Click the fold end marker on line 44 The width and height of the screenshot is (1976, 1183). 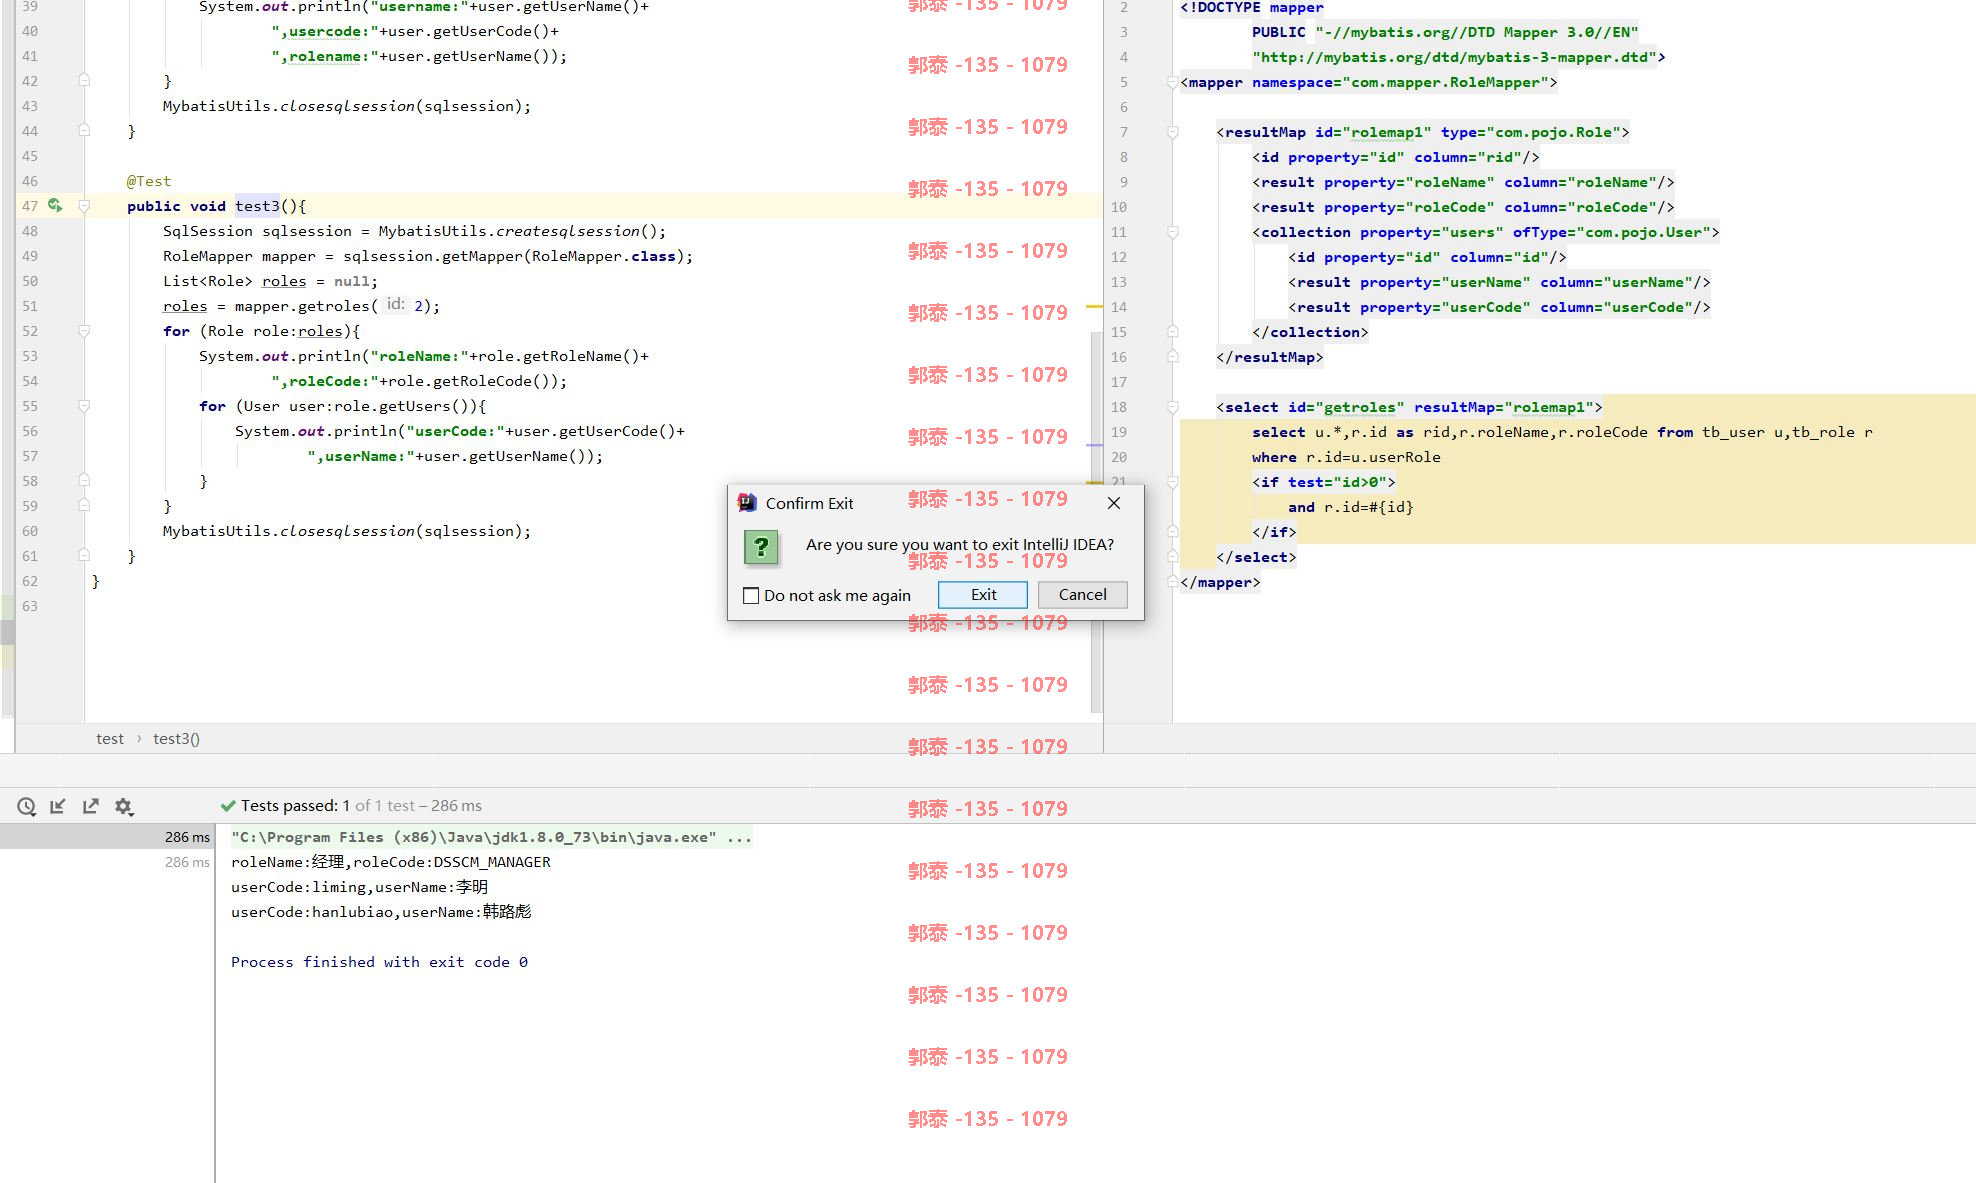(84, 131)
